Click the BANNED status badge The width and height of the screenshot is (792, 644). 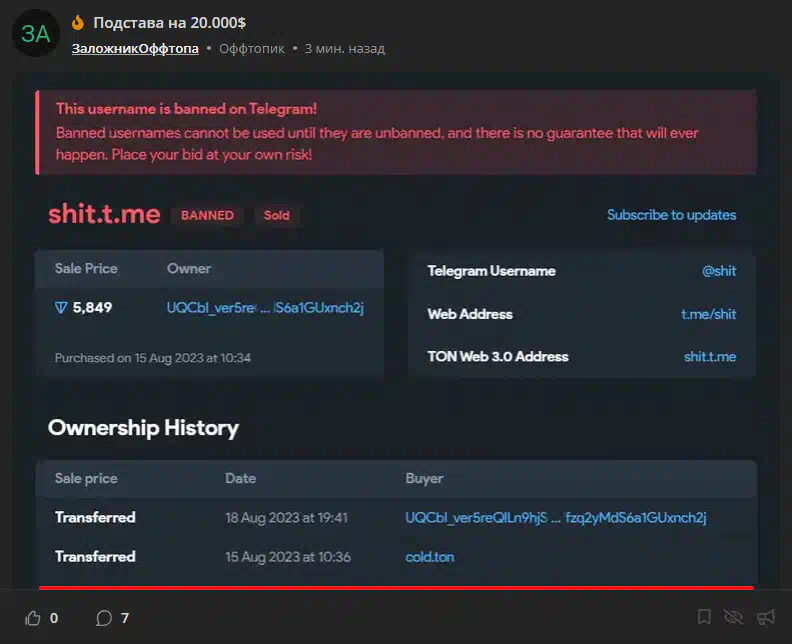(207, 215)
